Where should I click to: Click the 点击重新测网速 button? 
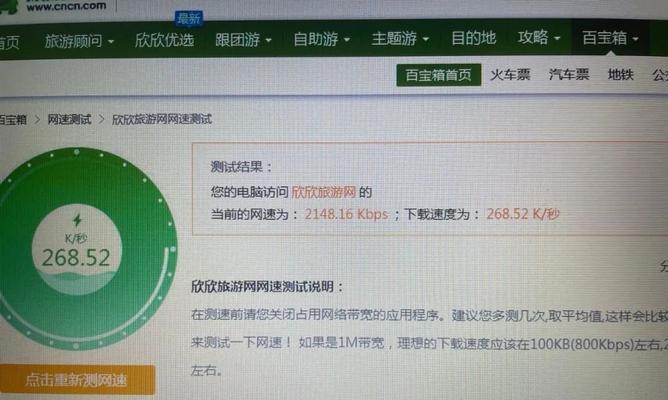(77, 379)
